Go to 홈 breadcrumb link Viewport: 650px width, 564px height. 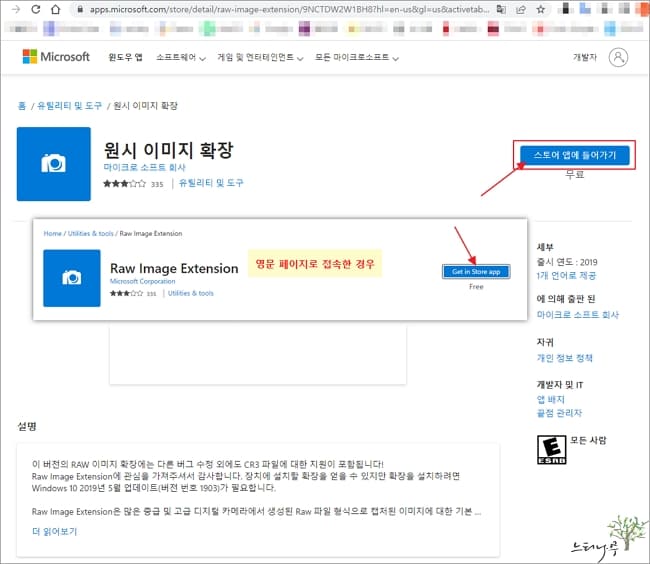coord(22,106)
